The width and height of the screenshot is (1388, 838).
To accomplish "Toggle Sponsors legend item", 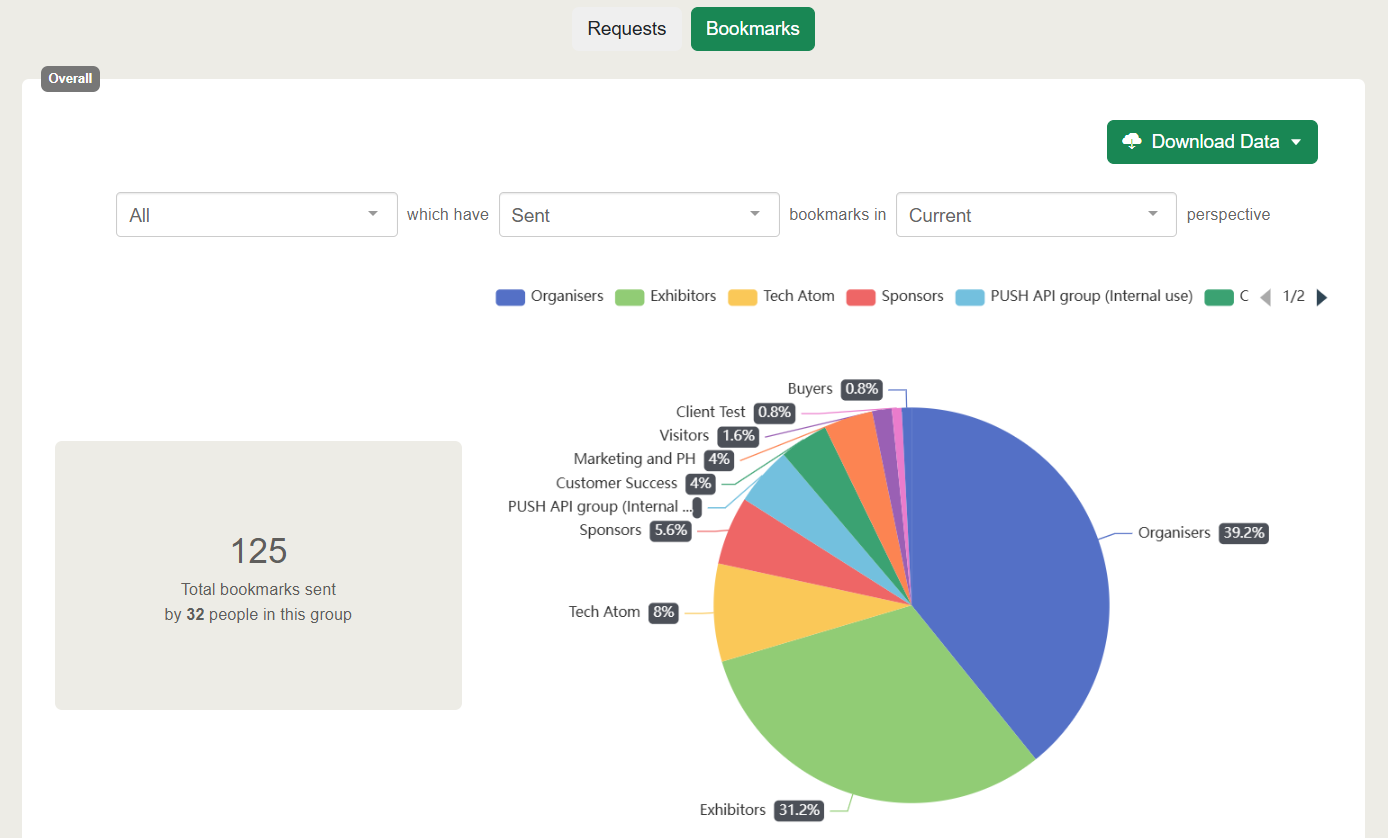I will click(895, 296).
